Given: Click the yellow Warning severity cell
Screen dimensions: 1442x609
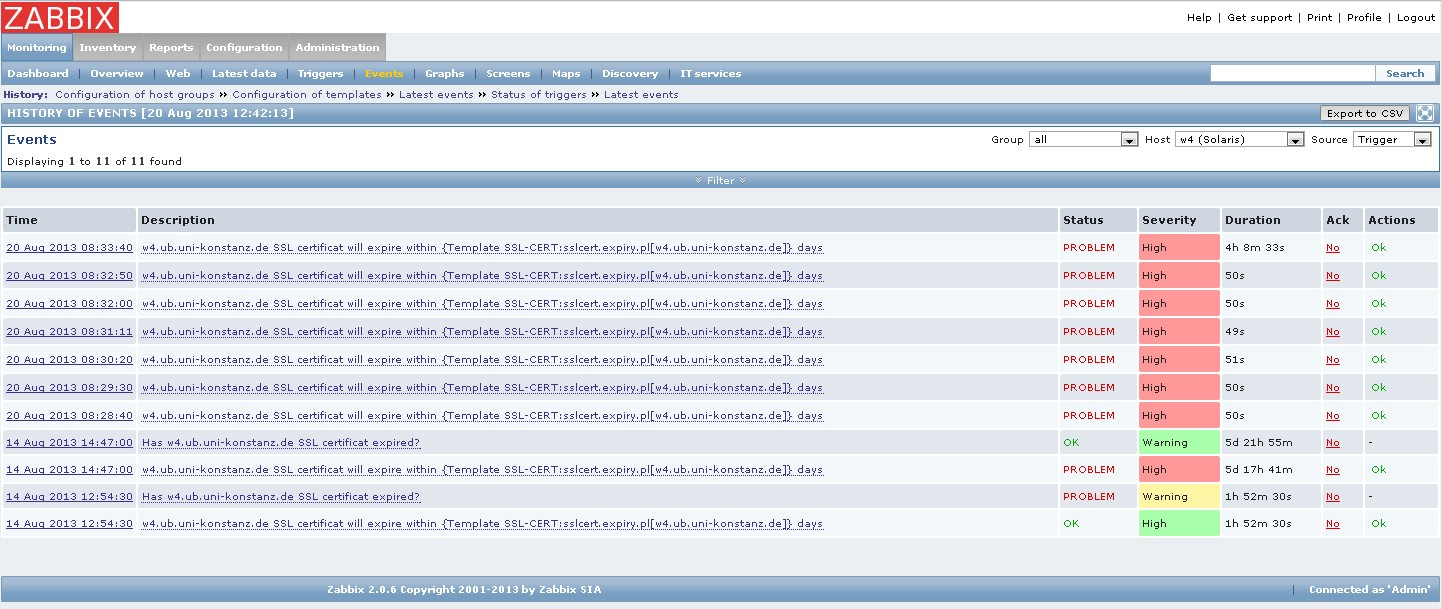Looking at the screenshot, I should pos(1179,497).
